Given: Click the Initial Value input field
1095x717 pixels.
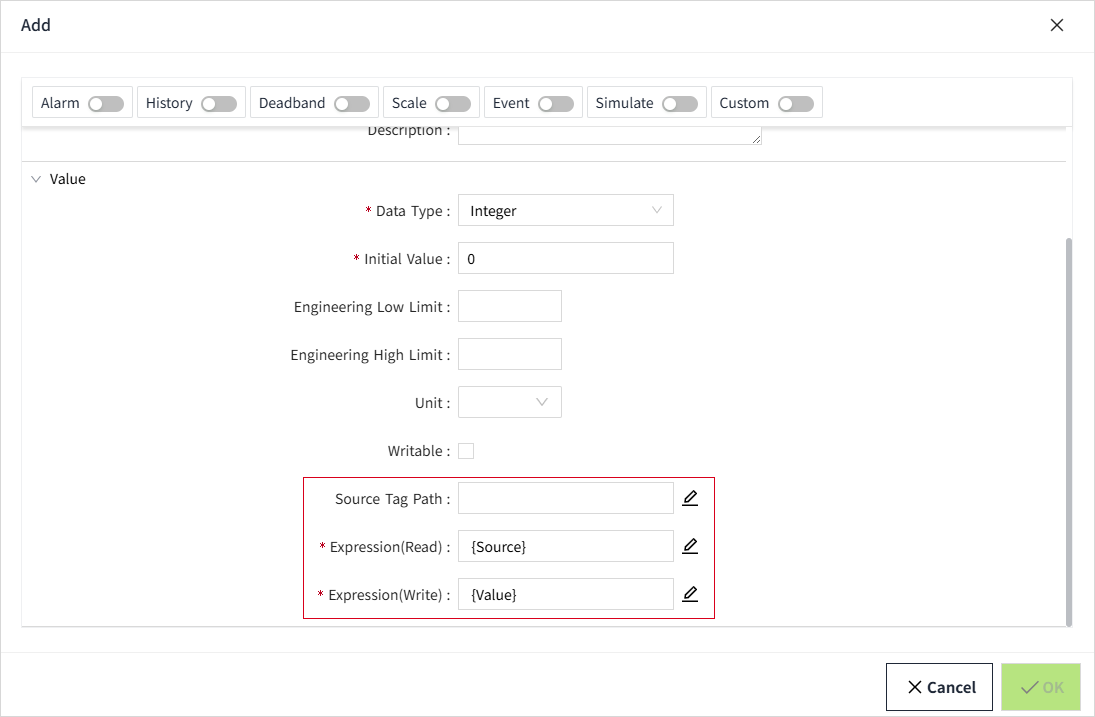Looking at the screenshot, I should pos(566,258).
